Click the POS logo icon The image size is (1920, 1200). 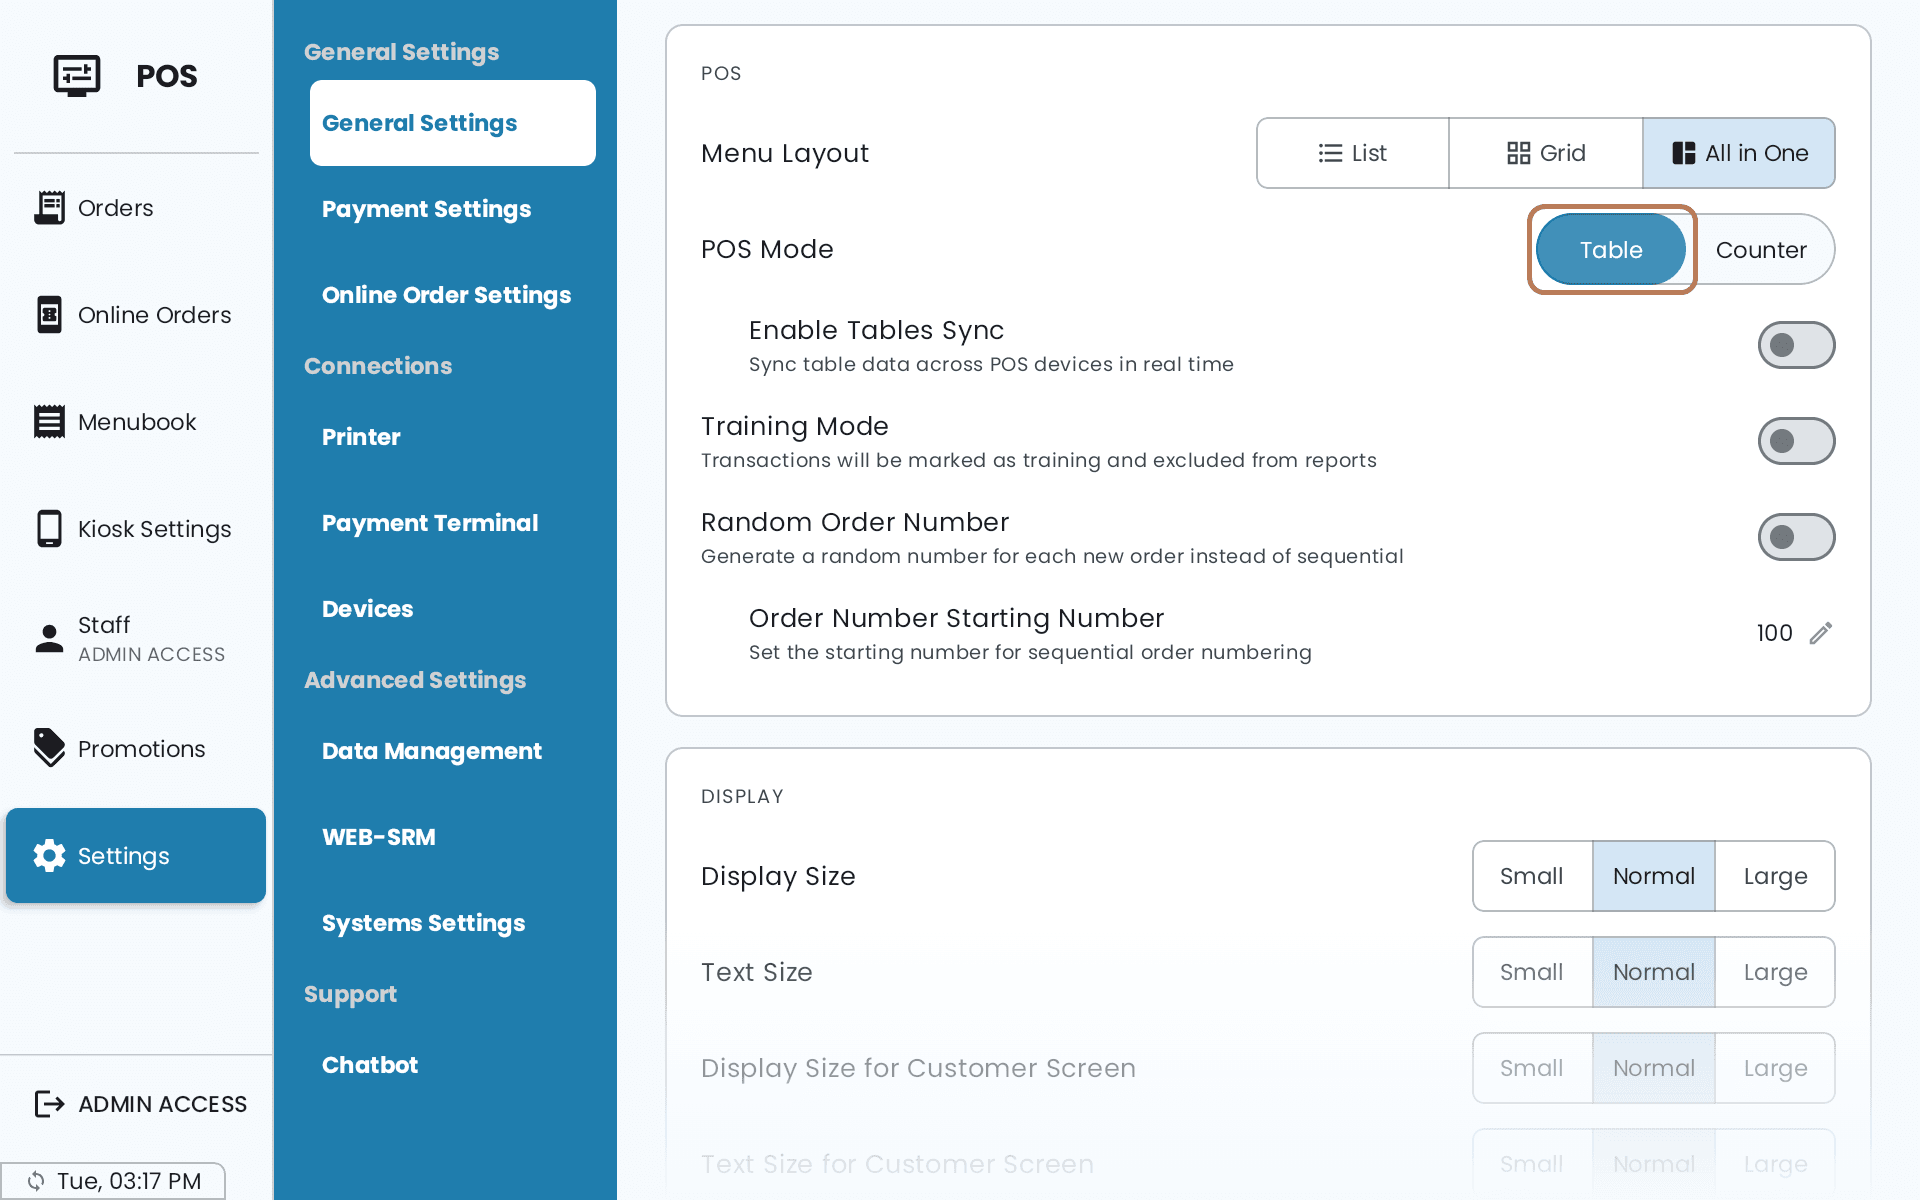coord(77,76)
